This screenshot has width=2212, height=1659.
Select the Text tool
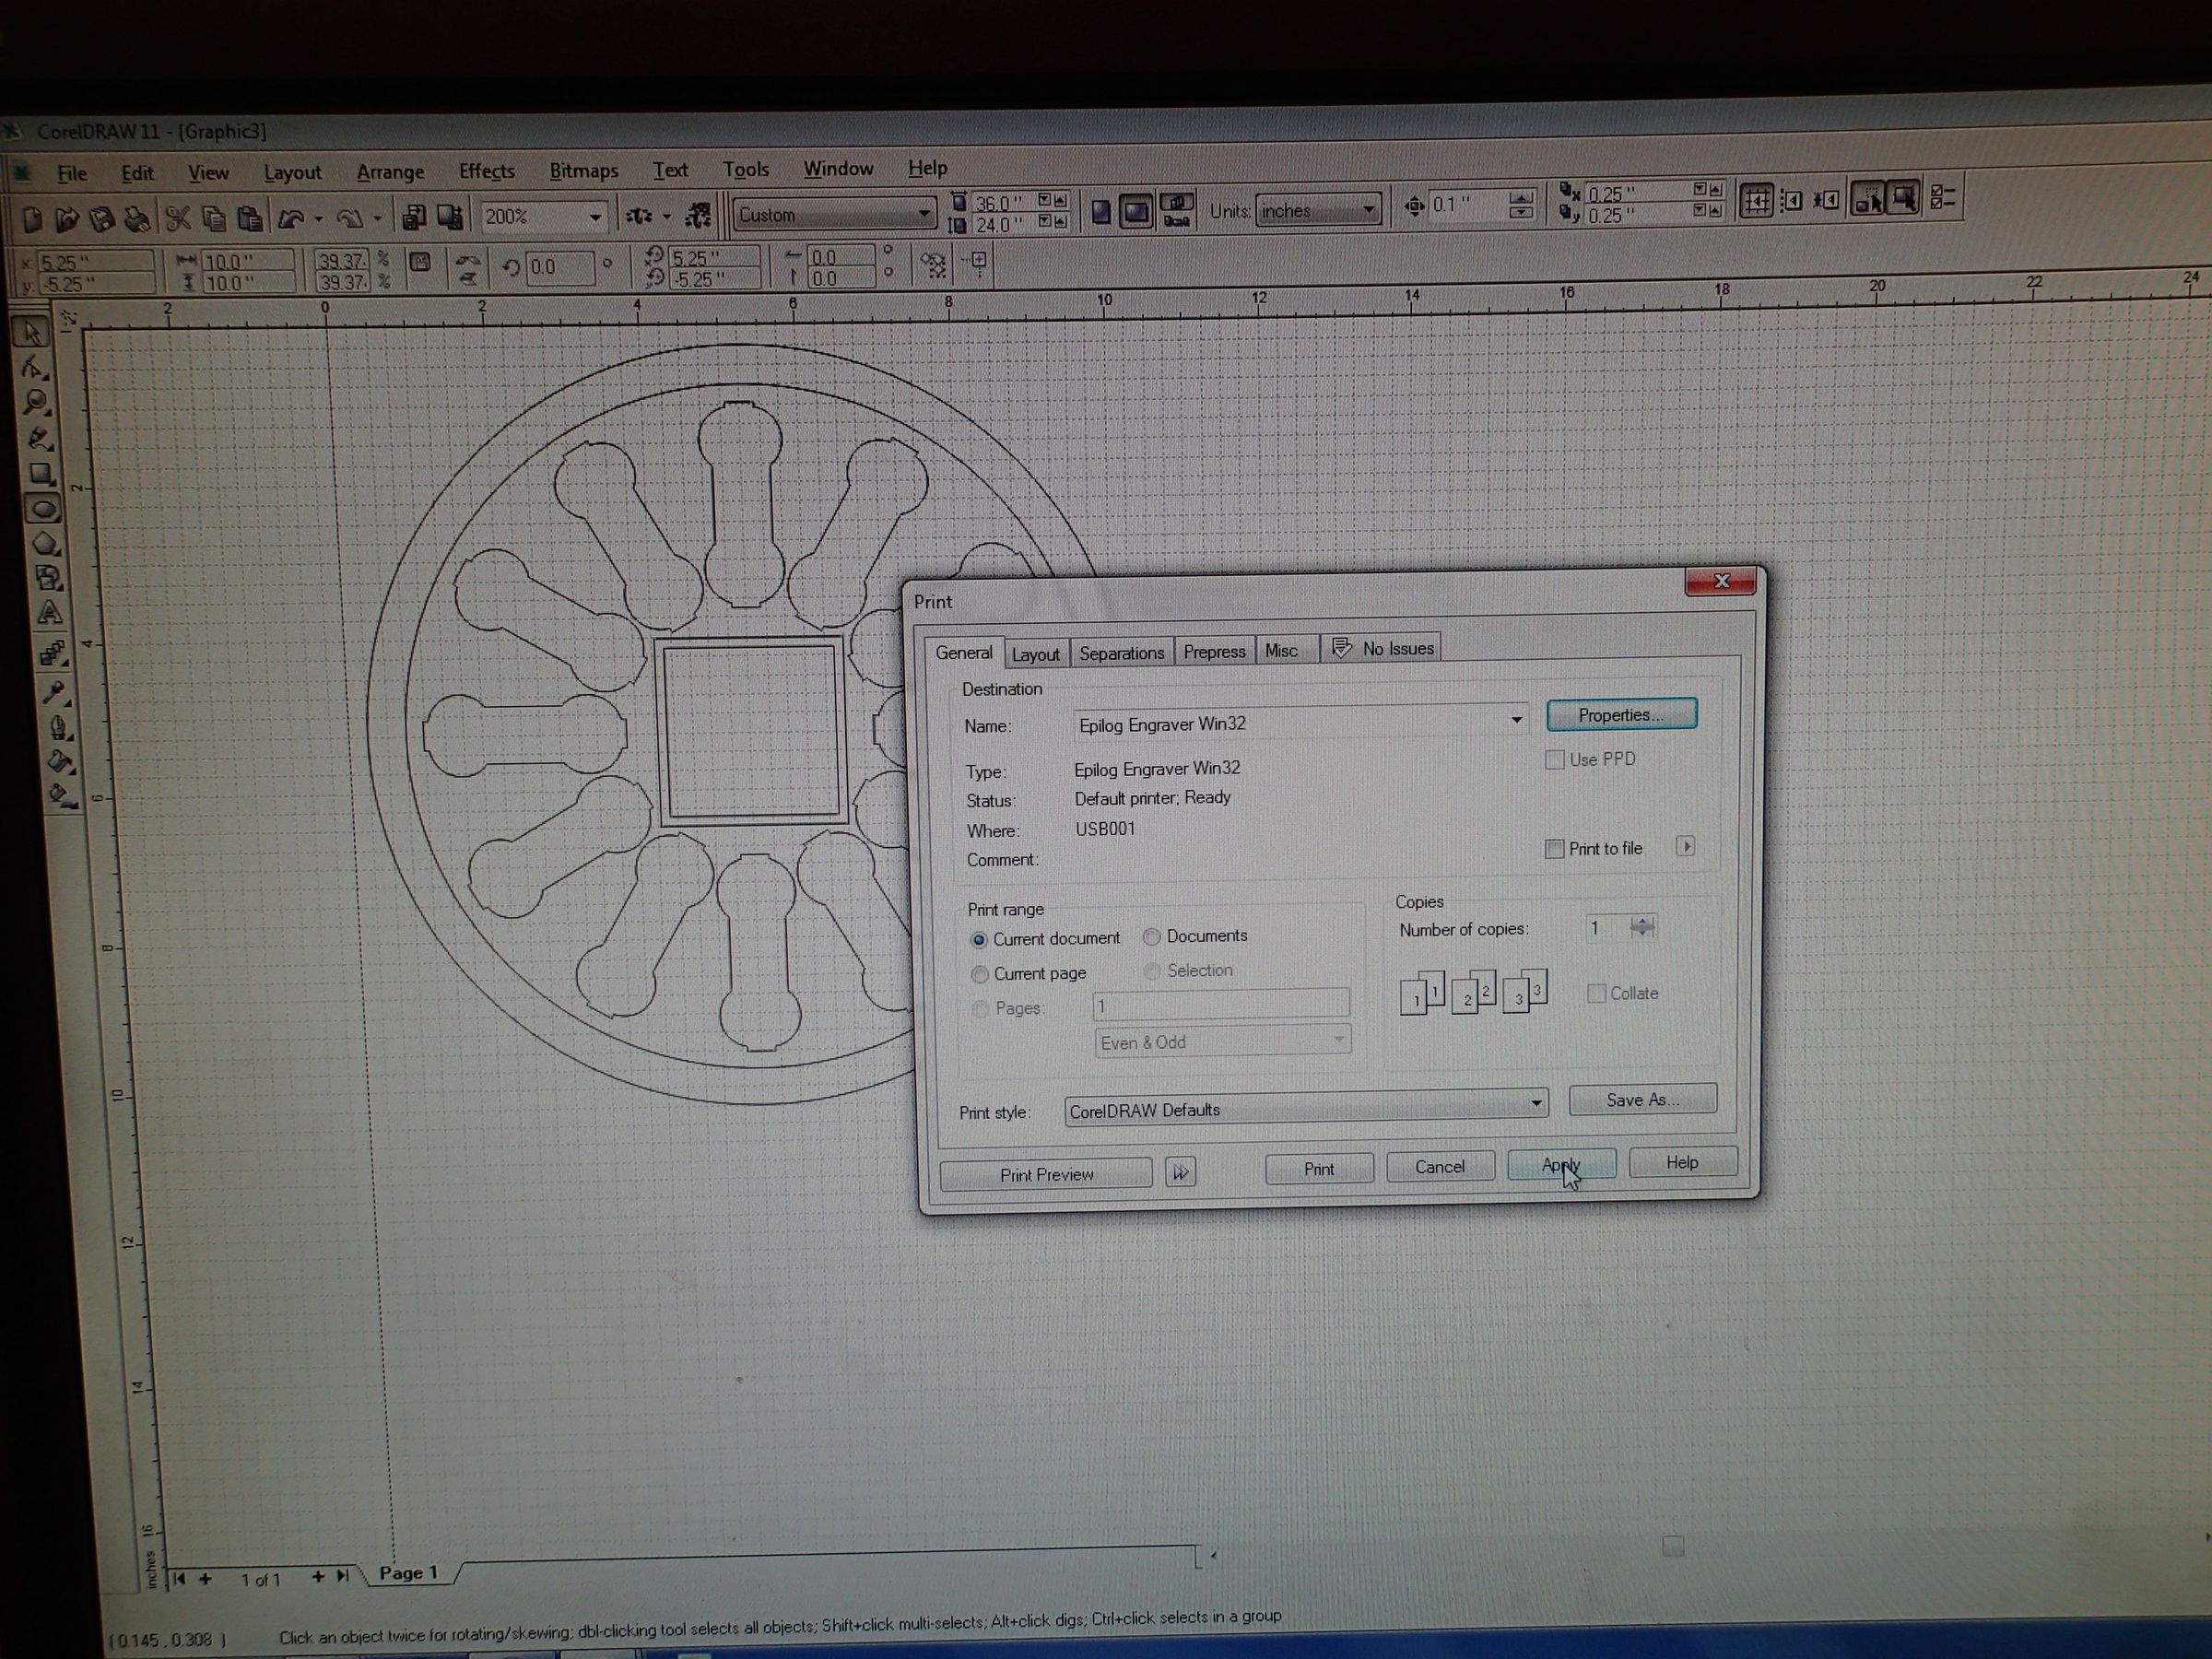49,614
